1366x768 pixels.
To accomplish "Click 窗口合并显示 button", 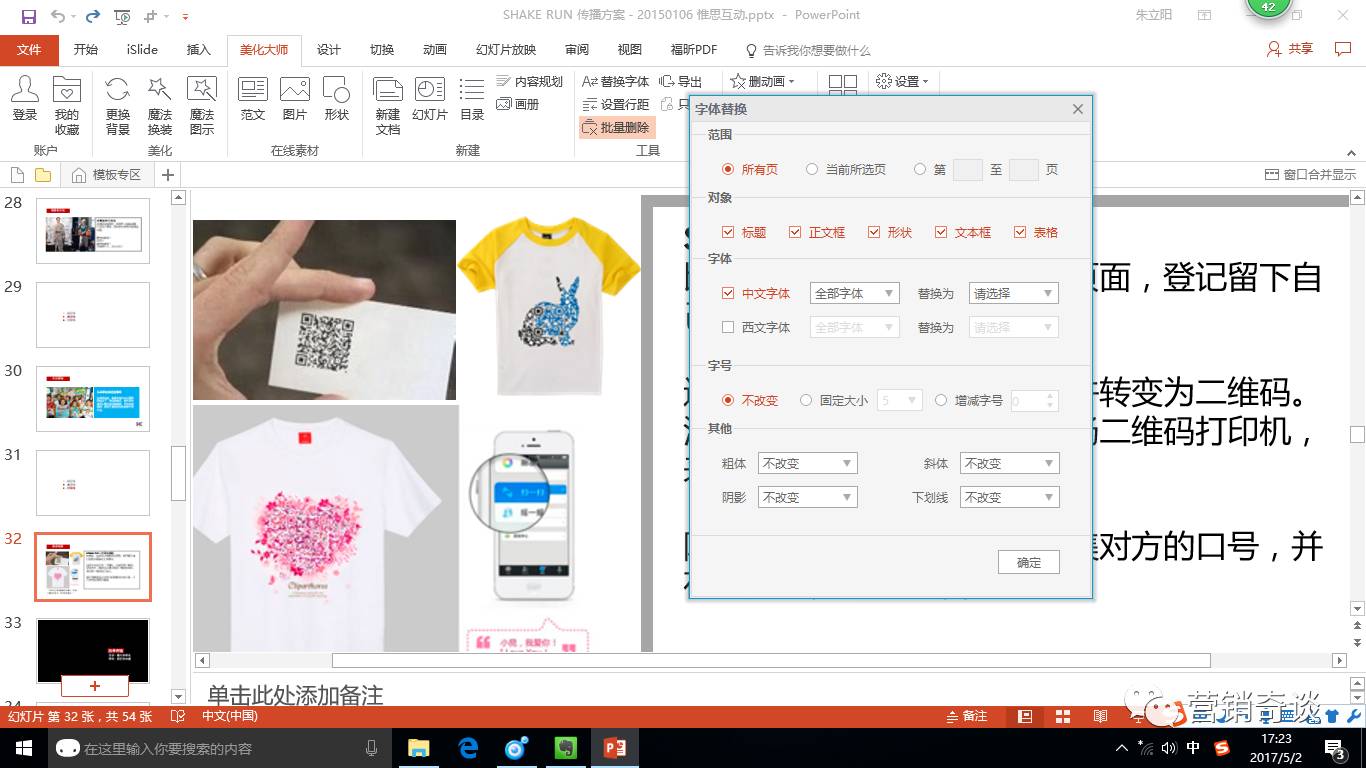I will [x=1311, y=175].
